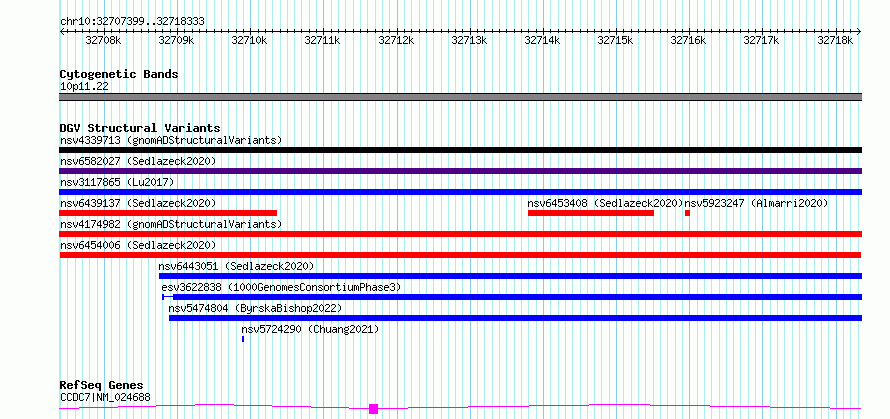Click the nsv5474804 ByrskaBishop2022 label
Screen dimensions: 890x419
pyautogui.click(x=255, y=308)
